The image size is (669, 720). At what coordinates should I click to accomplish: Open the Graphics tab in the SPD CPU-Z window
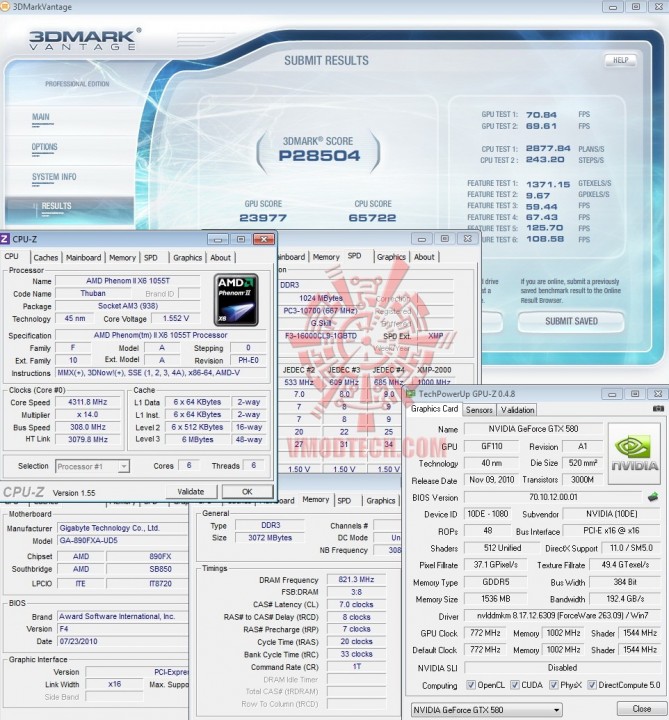[391, 257]
